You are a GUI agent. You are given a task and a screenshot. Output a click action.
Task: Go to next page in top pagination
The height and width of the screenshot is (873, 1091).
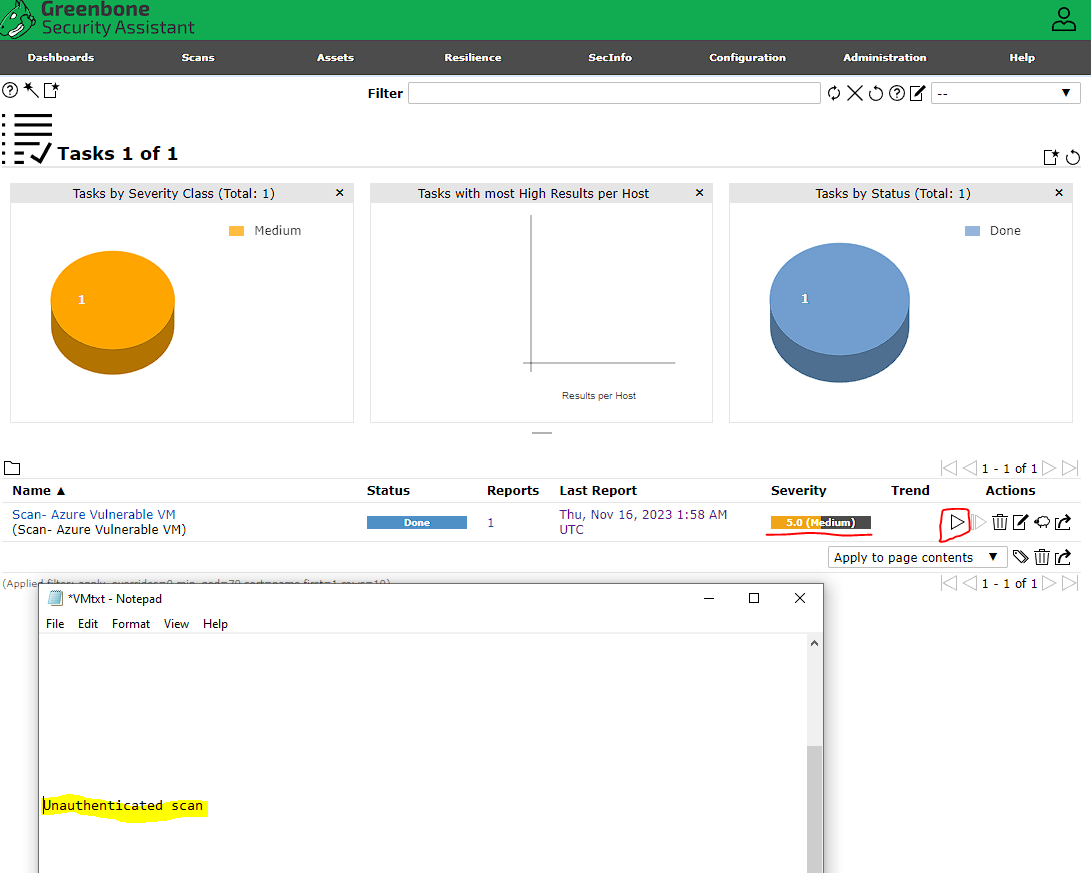pos(1049,468)
